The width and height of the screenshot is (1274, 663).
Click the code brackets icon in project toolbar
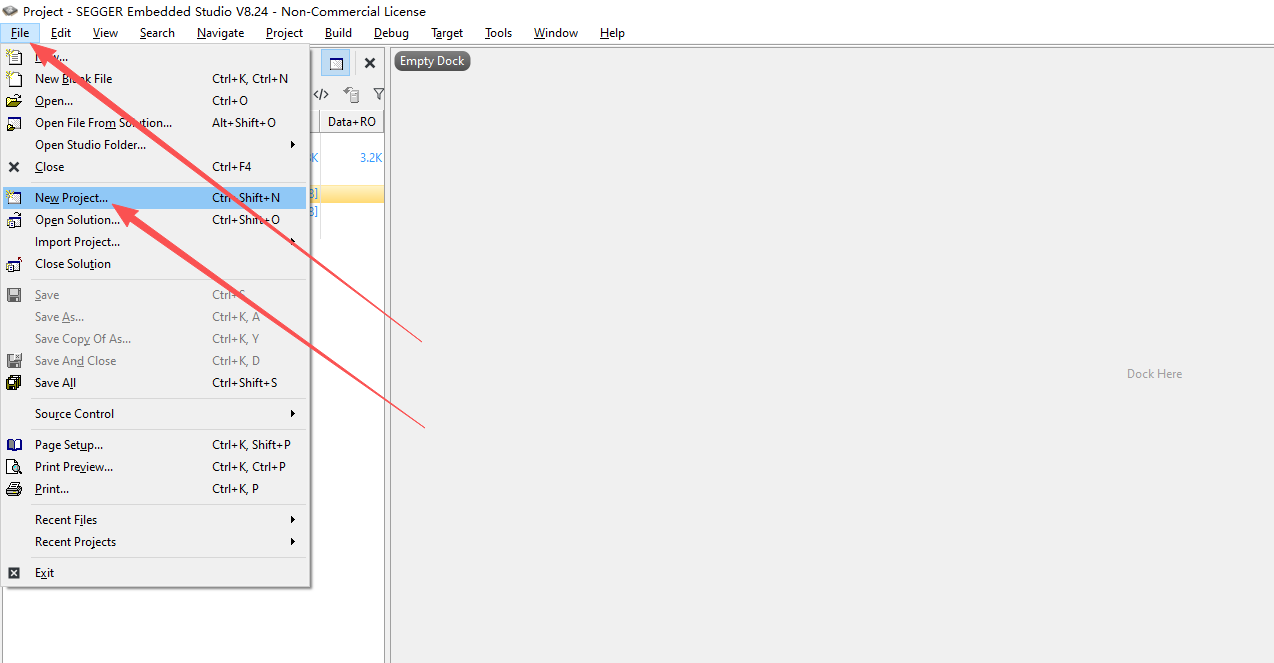pos(321,94)
